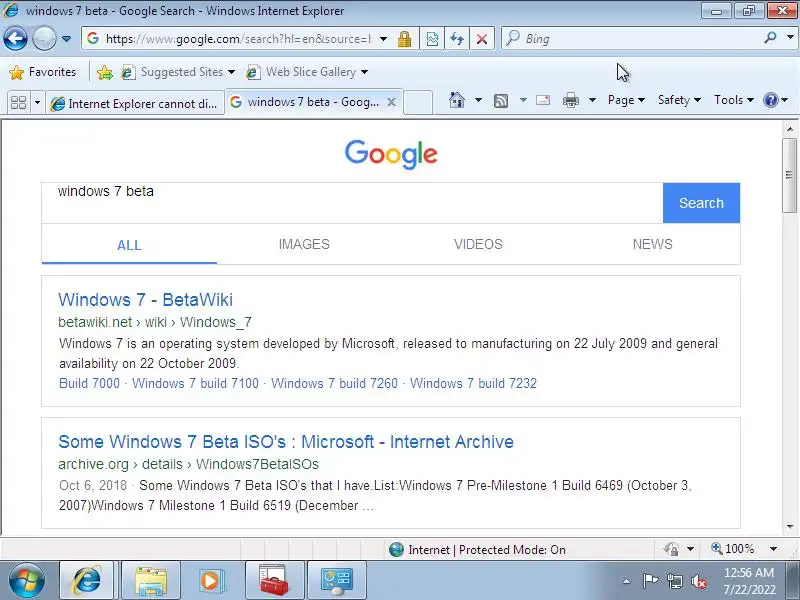
Task: Expand the feeds dropdown arrow
Action: point(523,100)
